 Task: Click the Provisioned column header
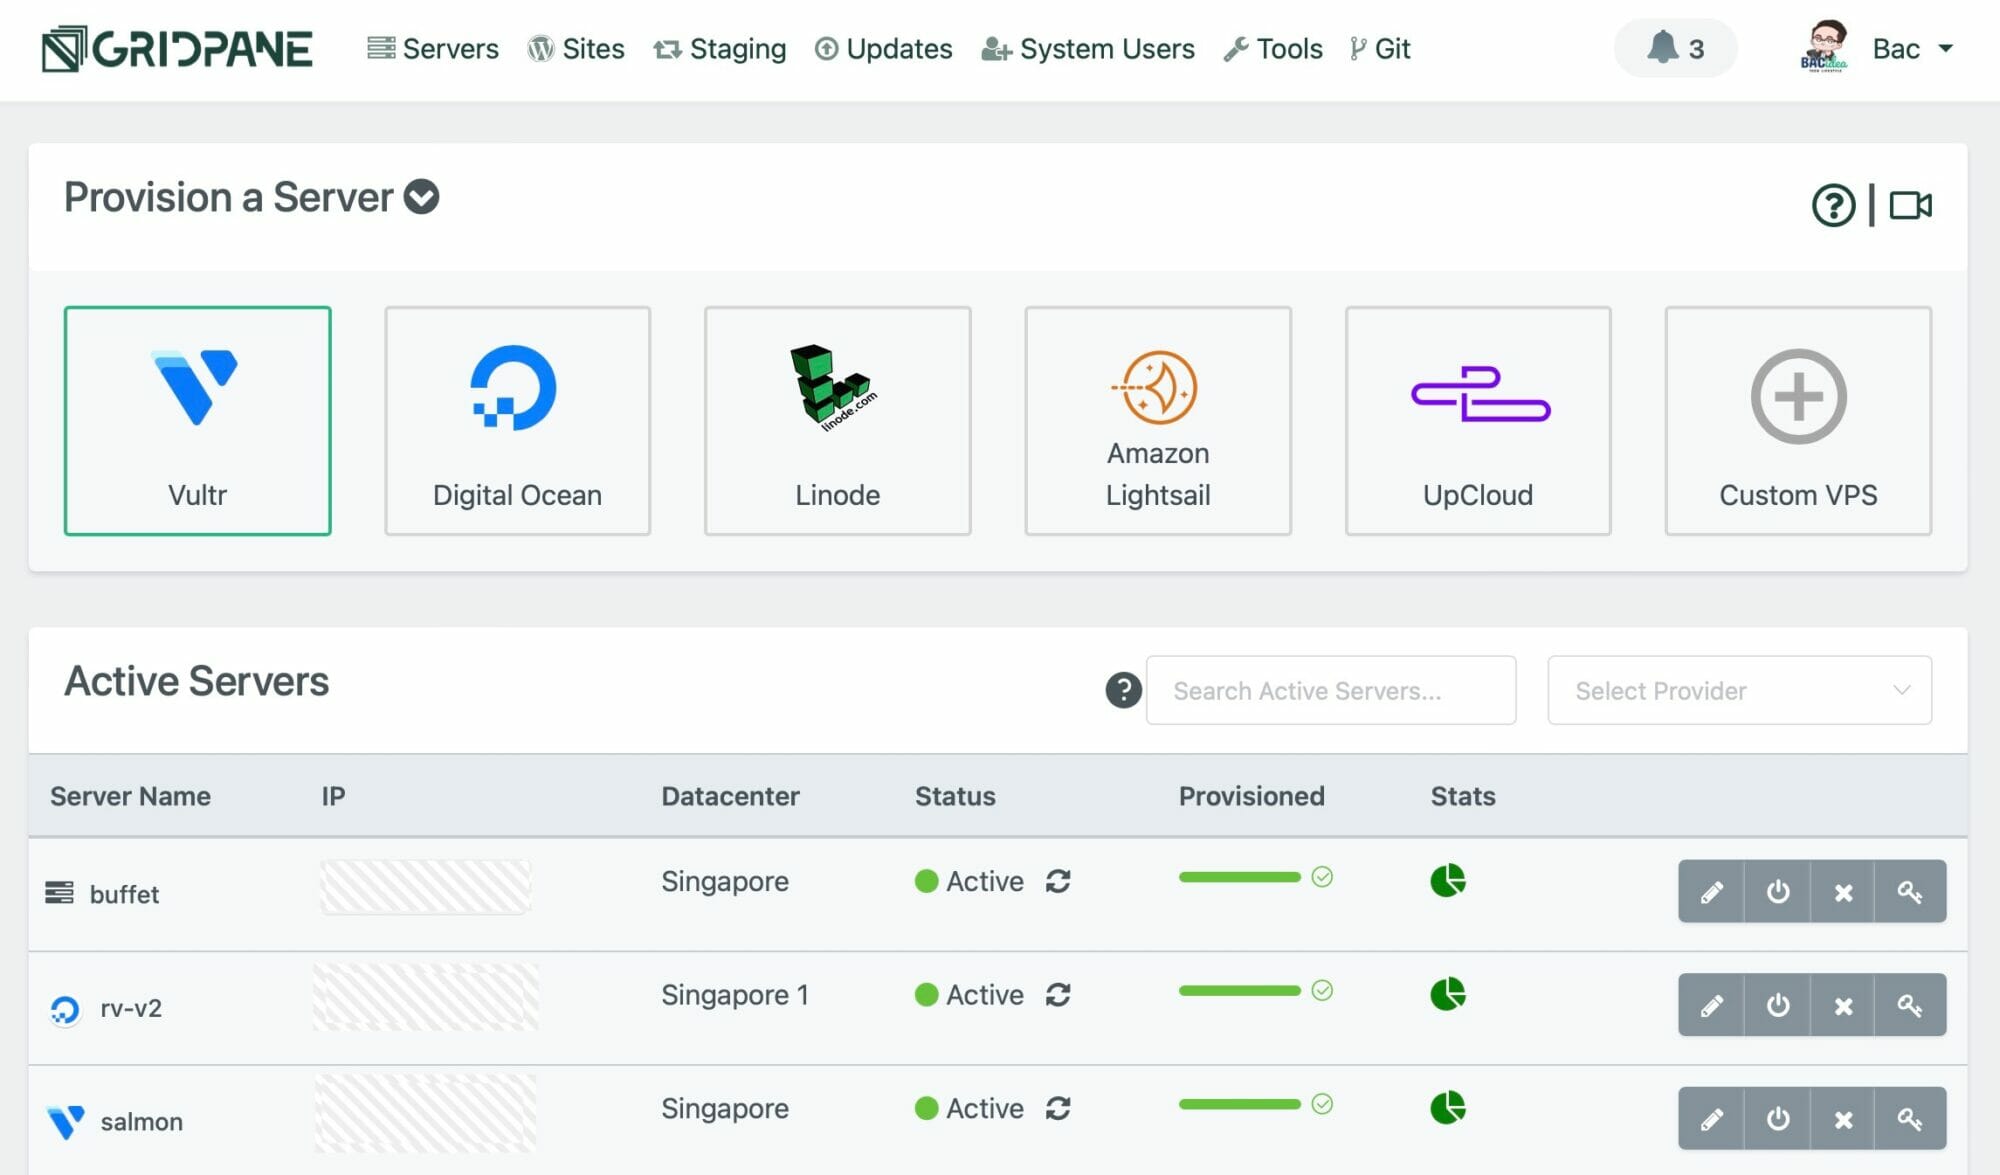point(1251,796)
